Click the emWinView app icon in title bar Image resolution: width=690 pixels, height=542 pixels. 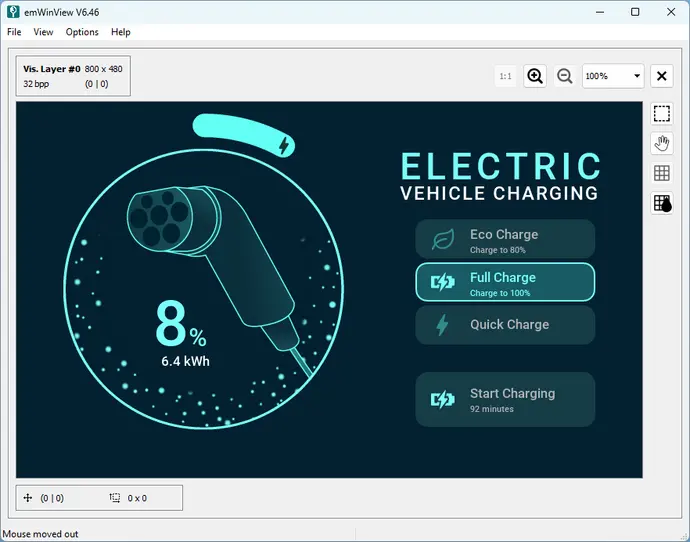pos(13,12)
